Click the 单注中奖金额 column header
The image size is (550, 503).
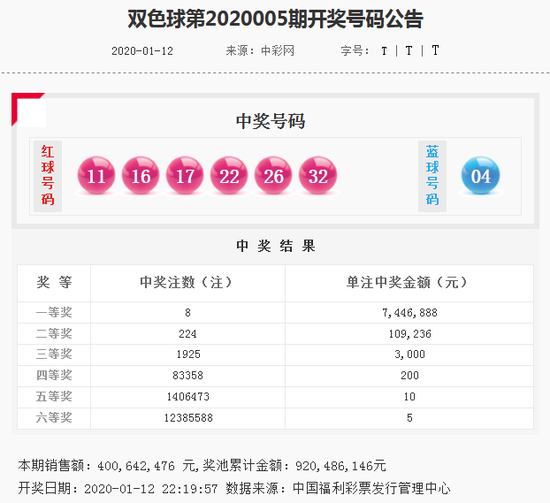pos(407,282)
